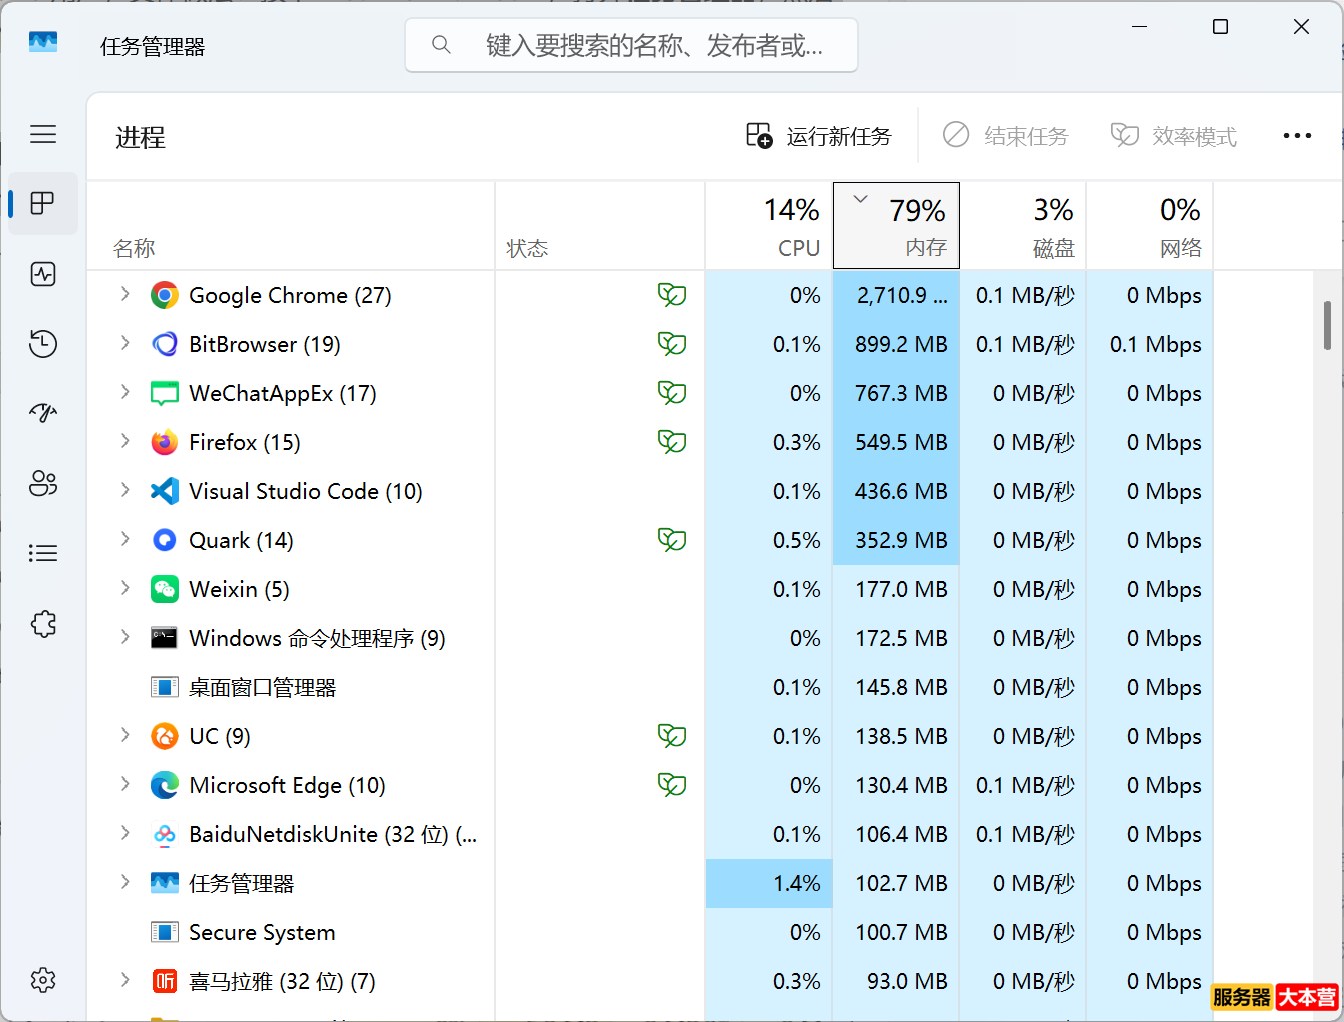Open the Details list sidebar icon
Screen dimensions: 1344x1022
43,553
